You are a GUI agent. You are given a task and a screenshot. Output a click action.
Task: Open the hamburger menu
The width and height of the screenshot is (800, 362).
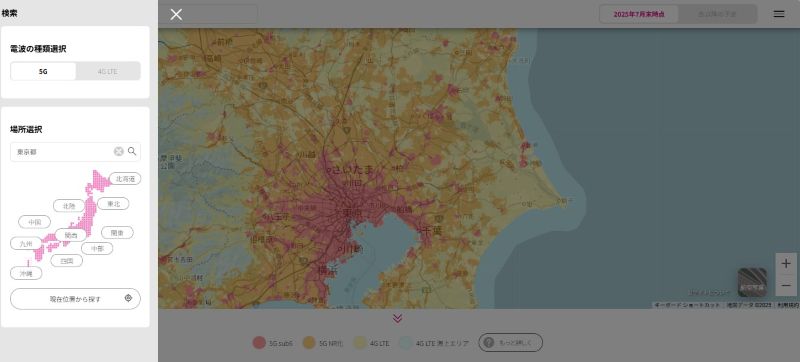779,14
